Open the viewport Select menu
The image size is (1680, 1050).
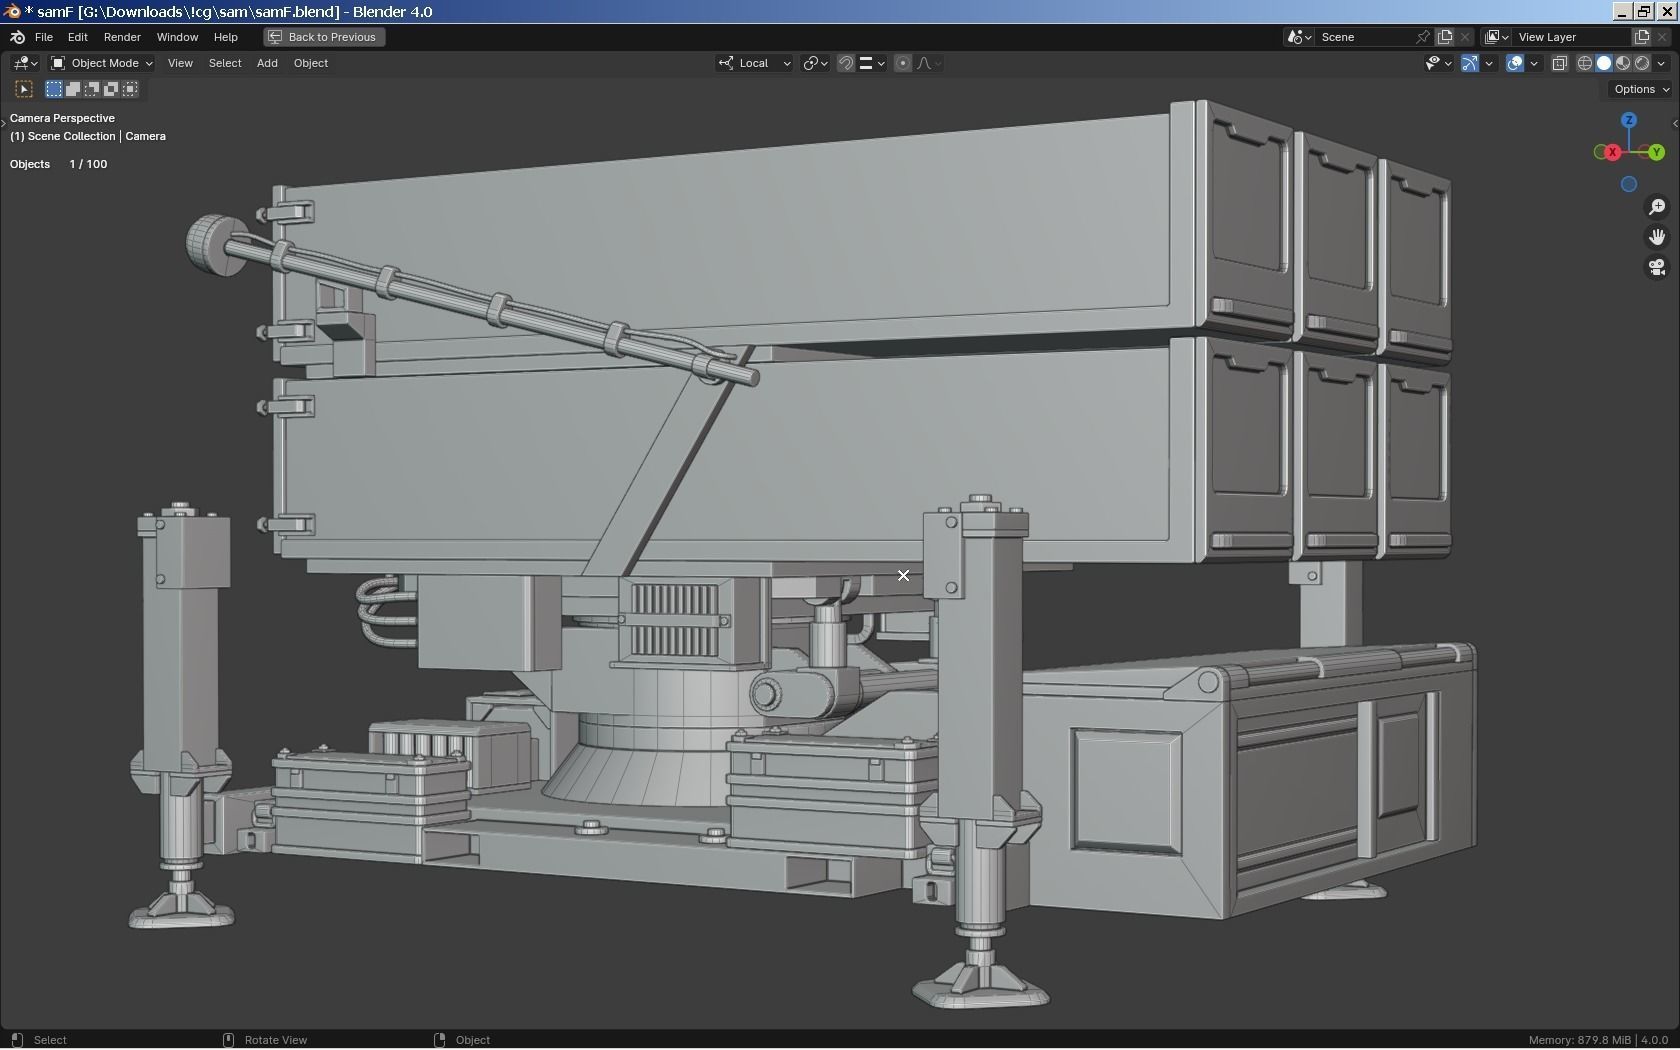(225, 63)
